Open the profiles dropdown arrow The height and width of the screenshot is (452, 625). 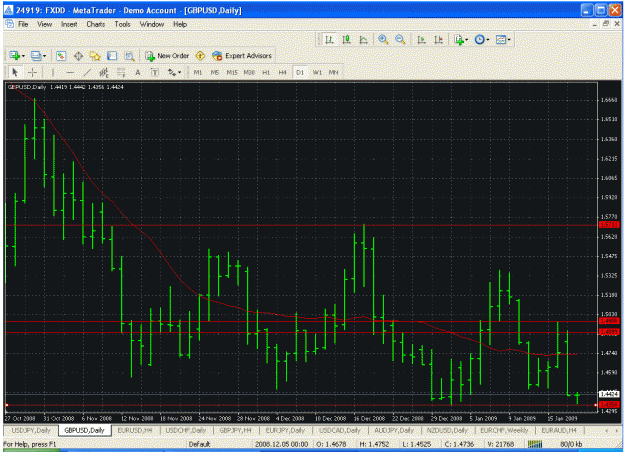click(44, 56)
